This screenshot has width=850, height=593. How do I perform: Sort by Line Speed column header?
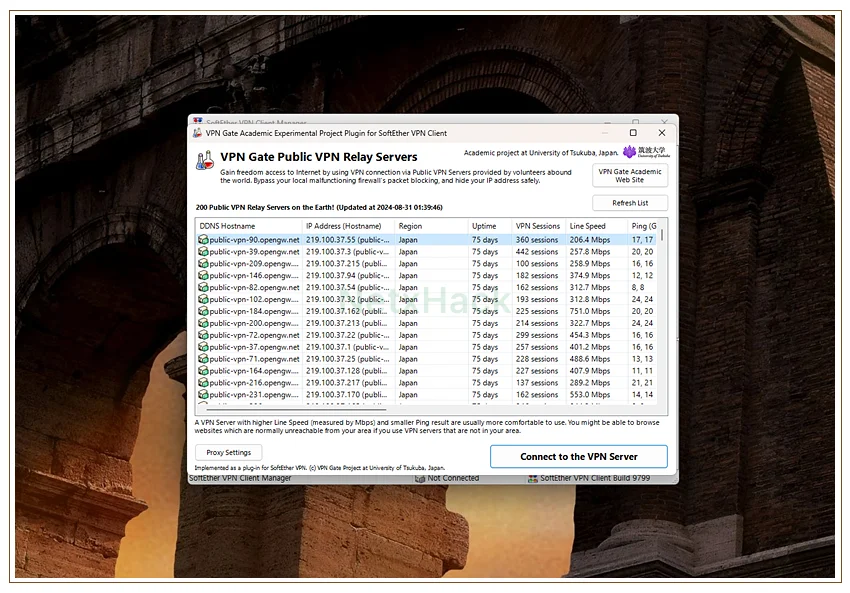596,226
